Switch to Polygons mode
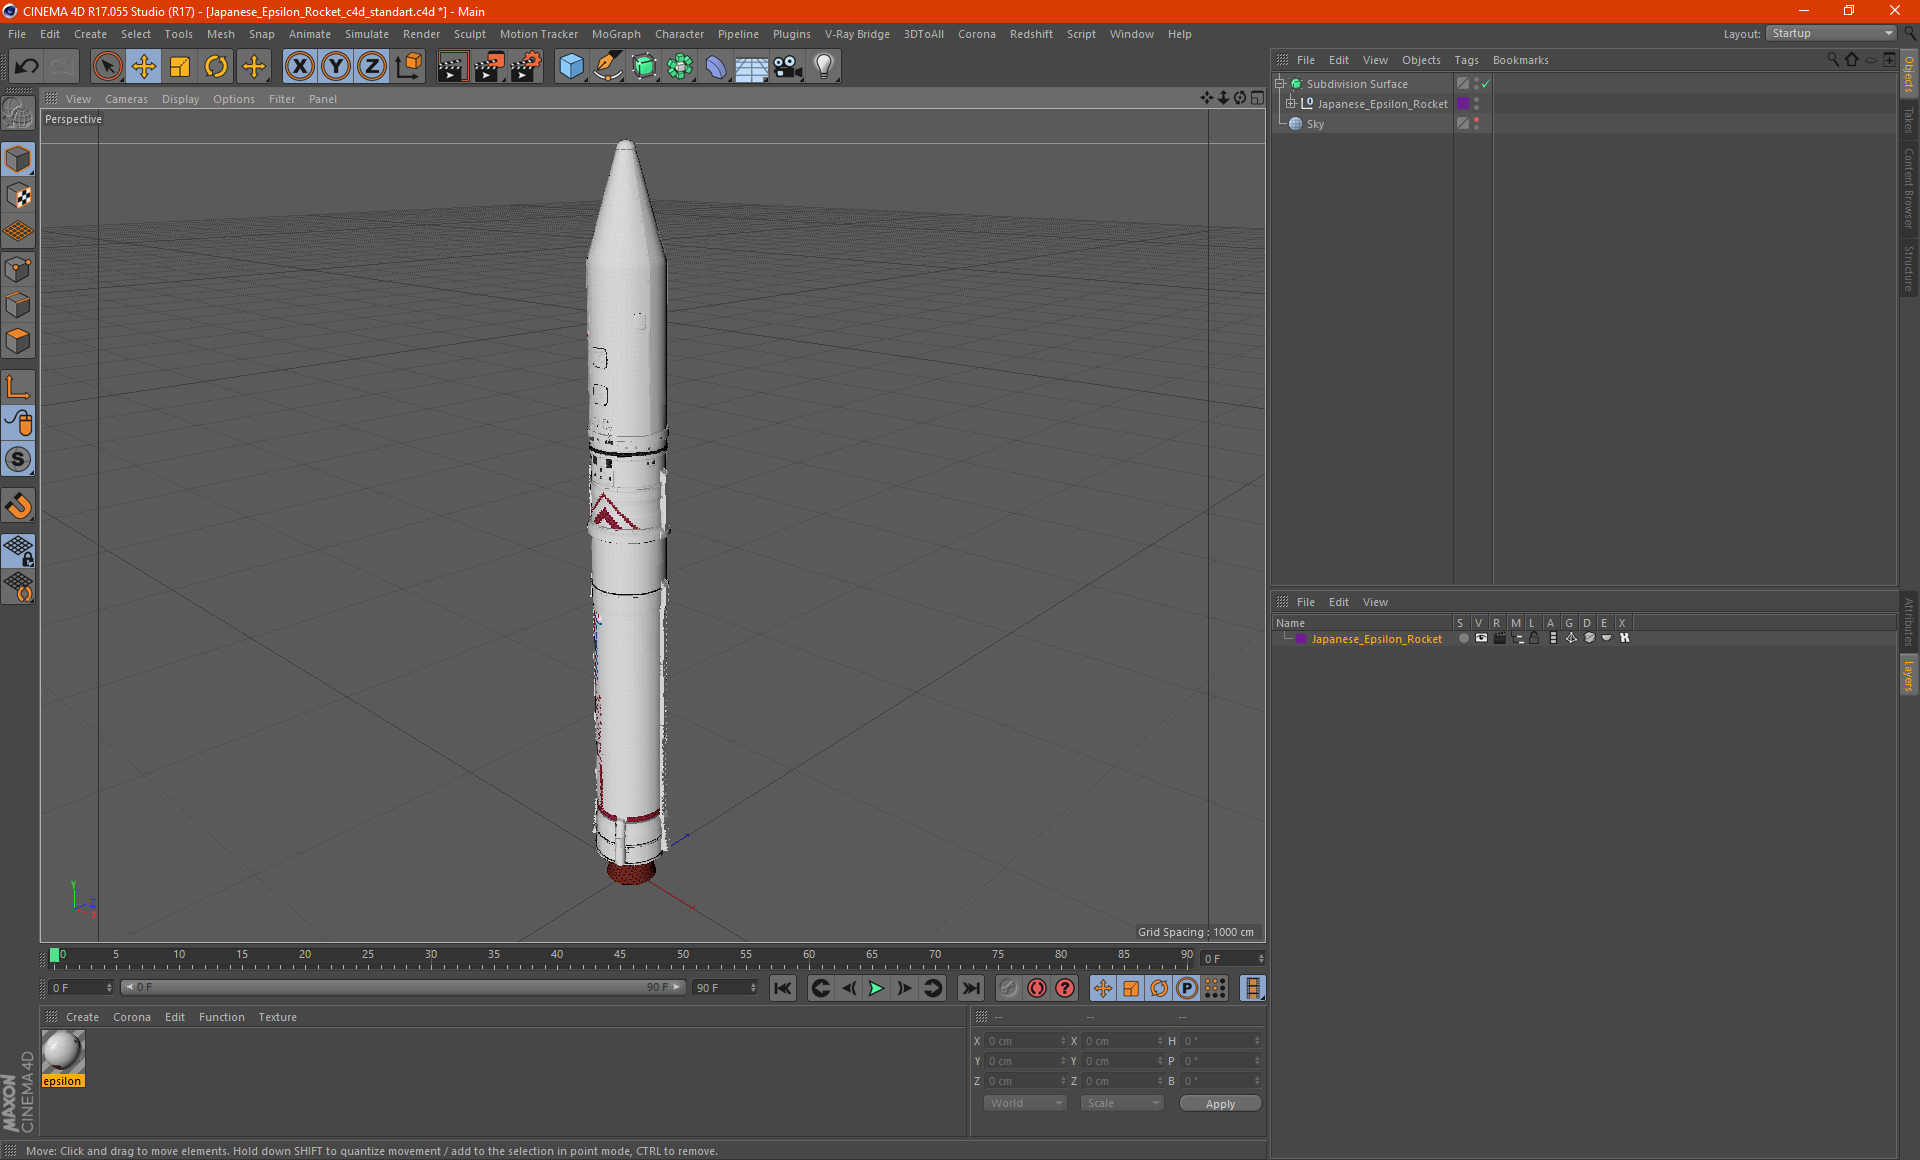Viewport: 1920px width, 1160px height. pyautogui.click(x=18, y=341)
